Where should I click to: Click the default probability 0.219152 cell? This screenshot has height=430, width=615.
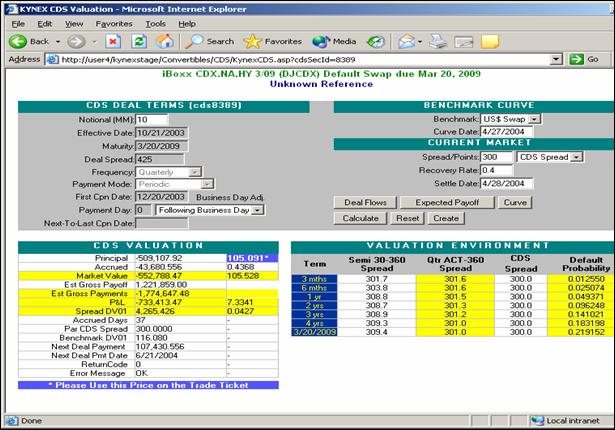pos(580,332)
